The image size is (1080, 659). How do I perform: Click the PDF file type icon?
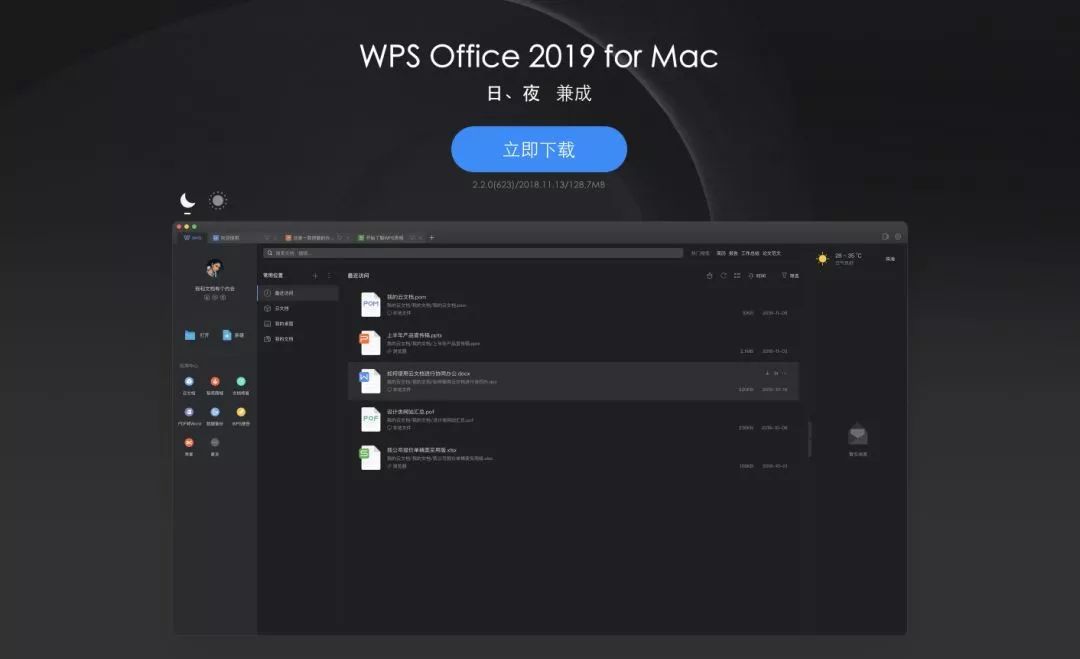click(x=371, y=419)
